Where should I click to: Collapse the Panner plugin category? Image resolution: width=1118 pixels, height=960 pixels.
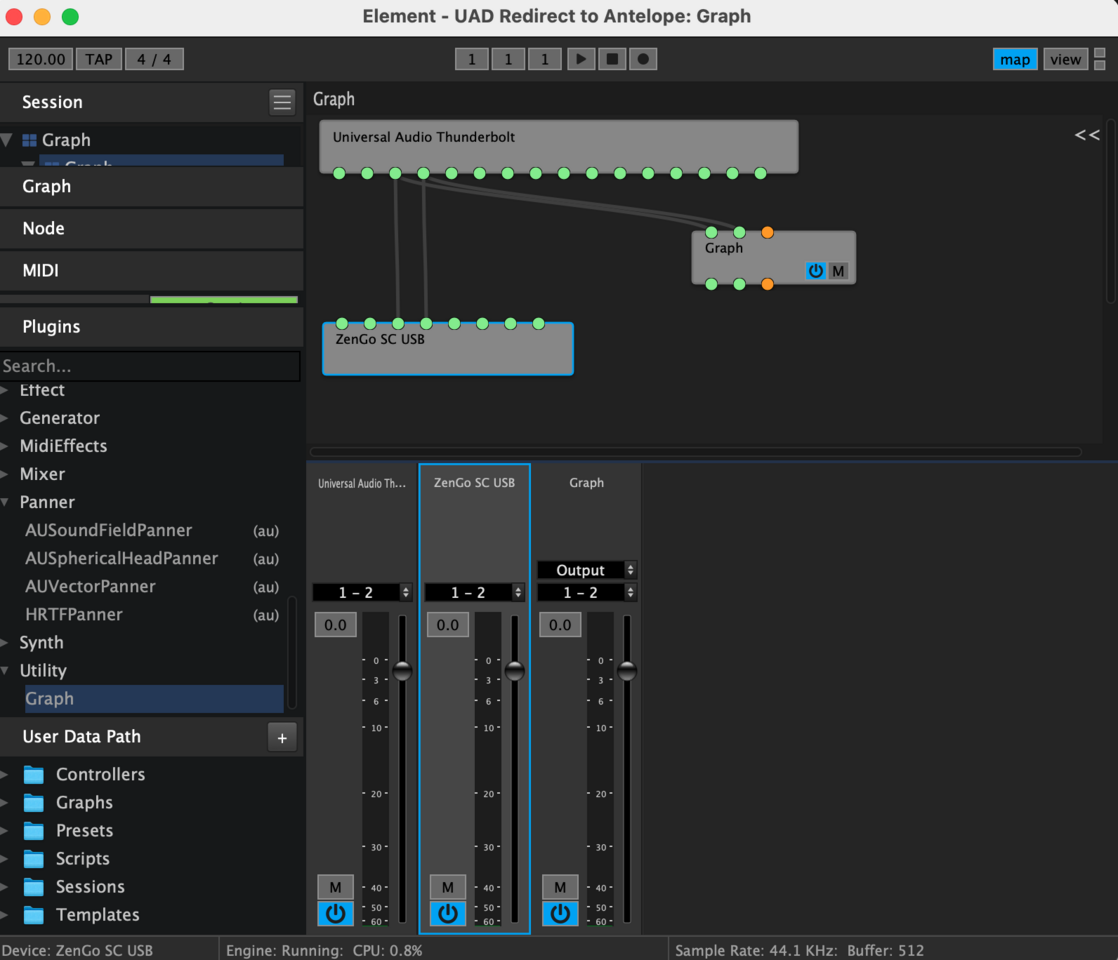pos(5,502)
